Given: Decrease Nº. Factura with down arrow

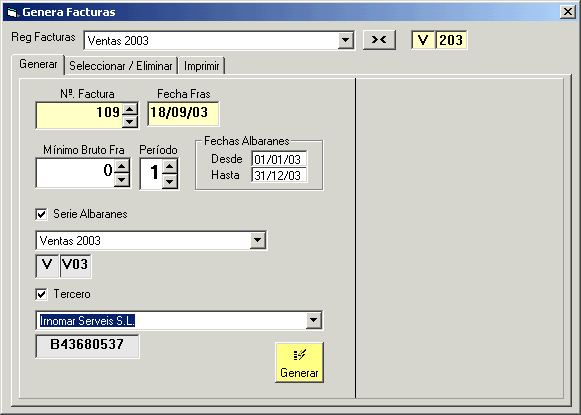Looking at the screenshot, I should click(130, 122).
